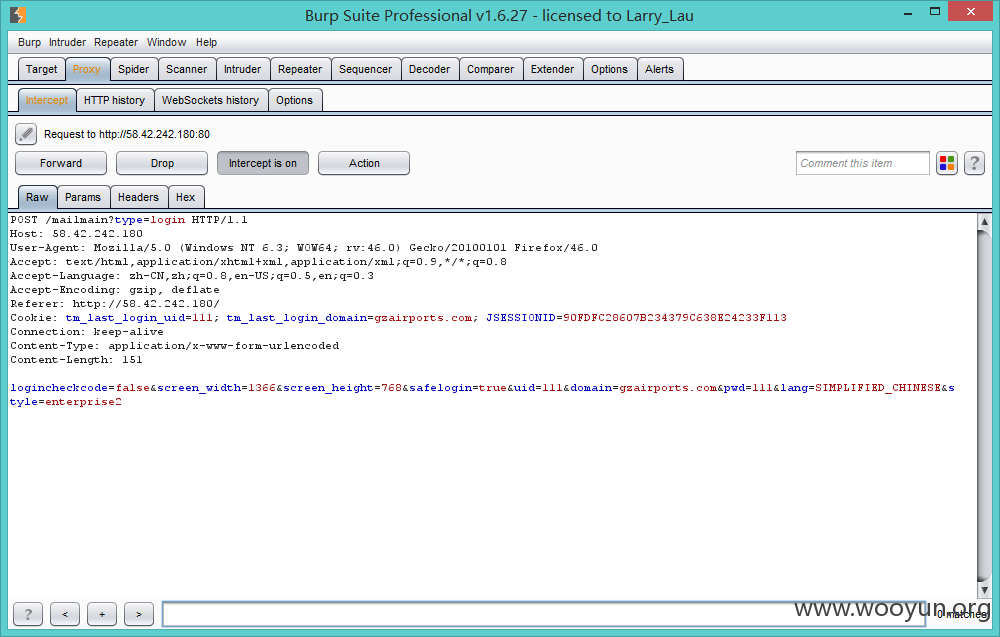Screen dimensions: 1000x637
Task: Open the main Options tab
Action: 609,69
